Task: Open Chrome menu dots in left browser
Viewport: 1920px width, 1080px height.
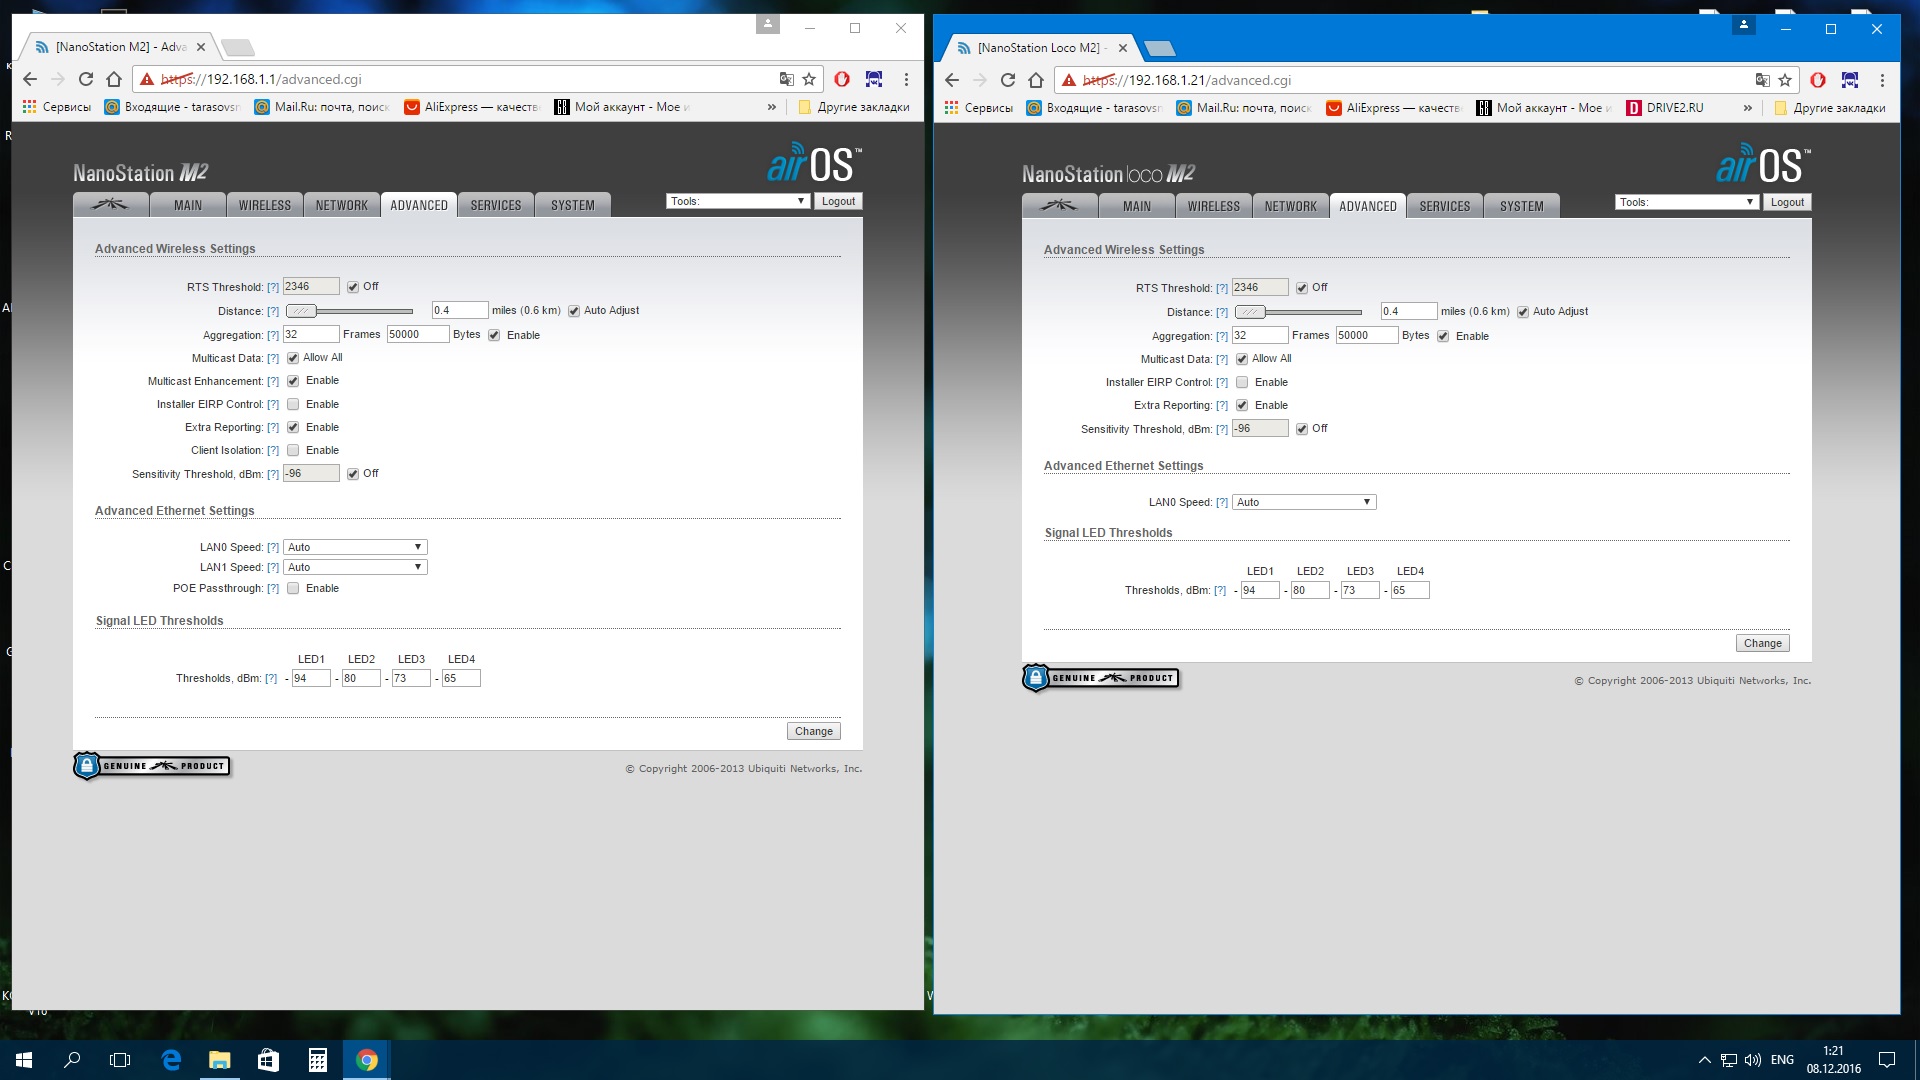Action: [906, 79]
